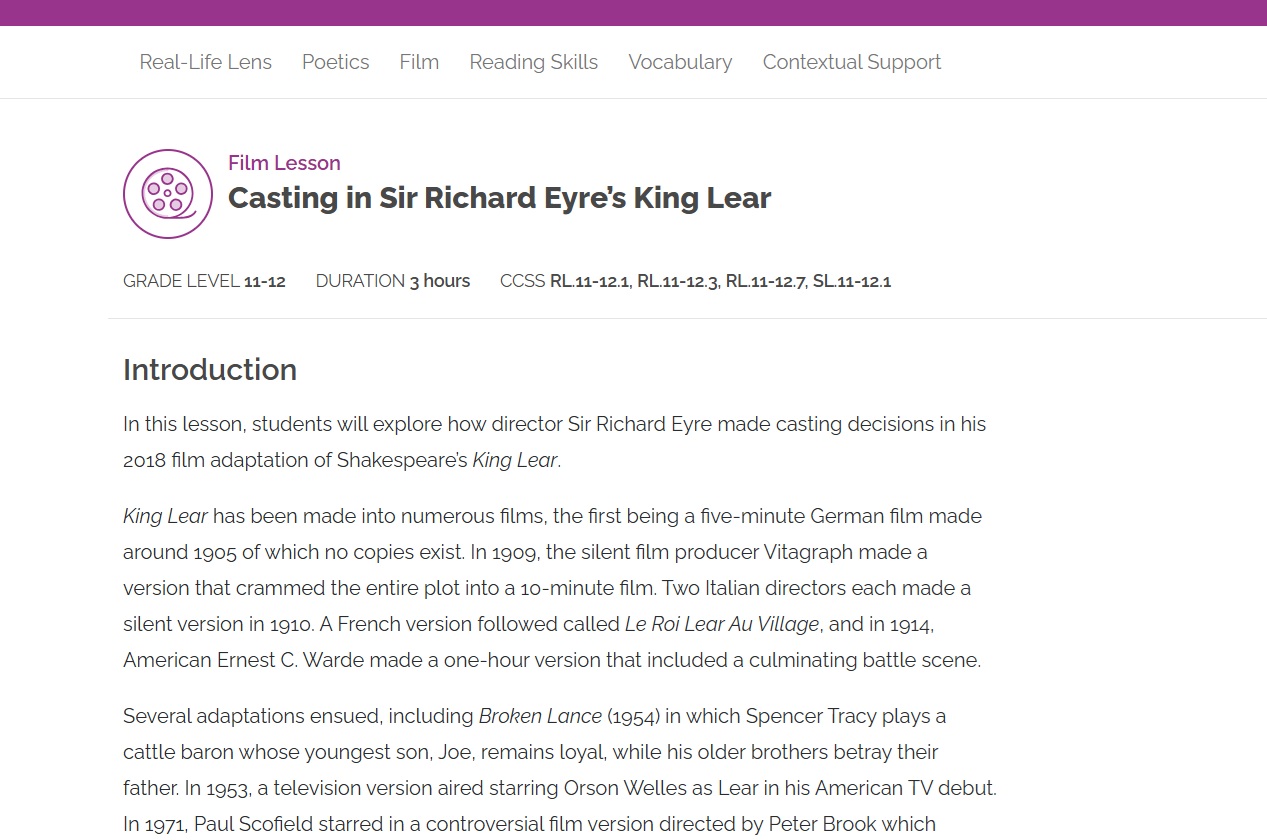1267x840 pixels.
Task: Click the RL.11-12.7 standard code
Action: tap(765, 281)
